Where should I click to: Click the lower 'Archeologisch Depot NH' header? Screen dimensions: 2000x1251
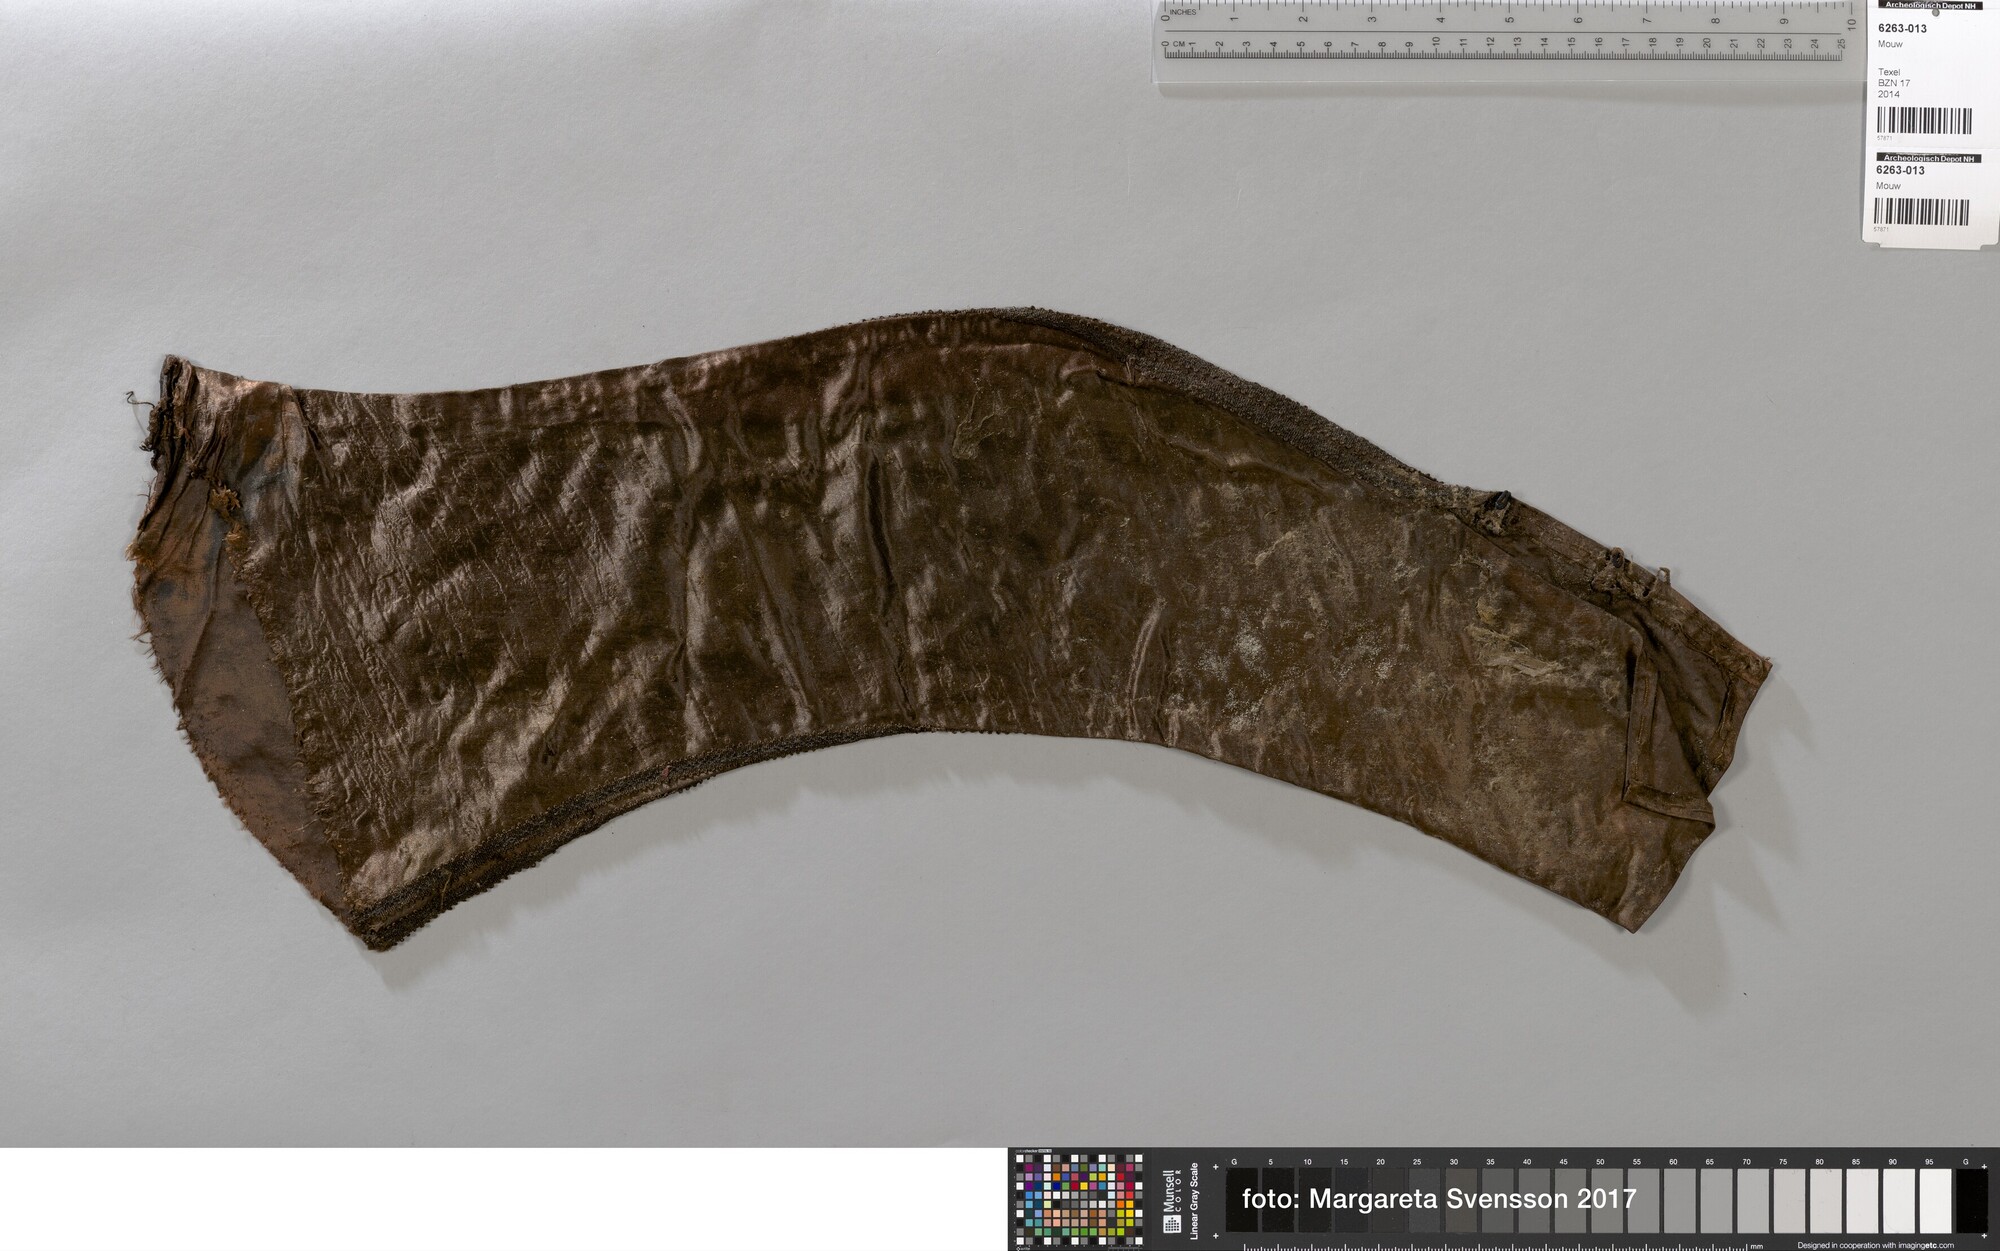[1927, 158]
